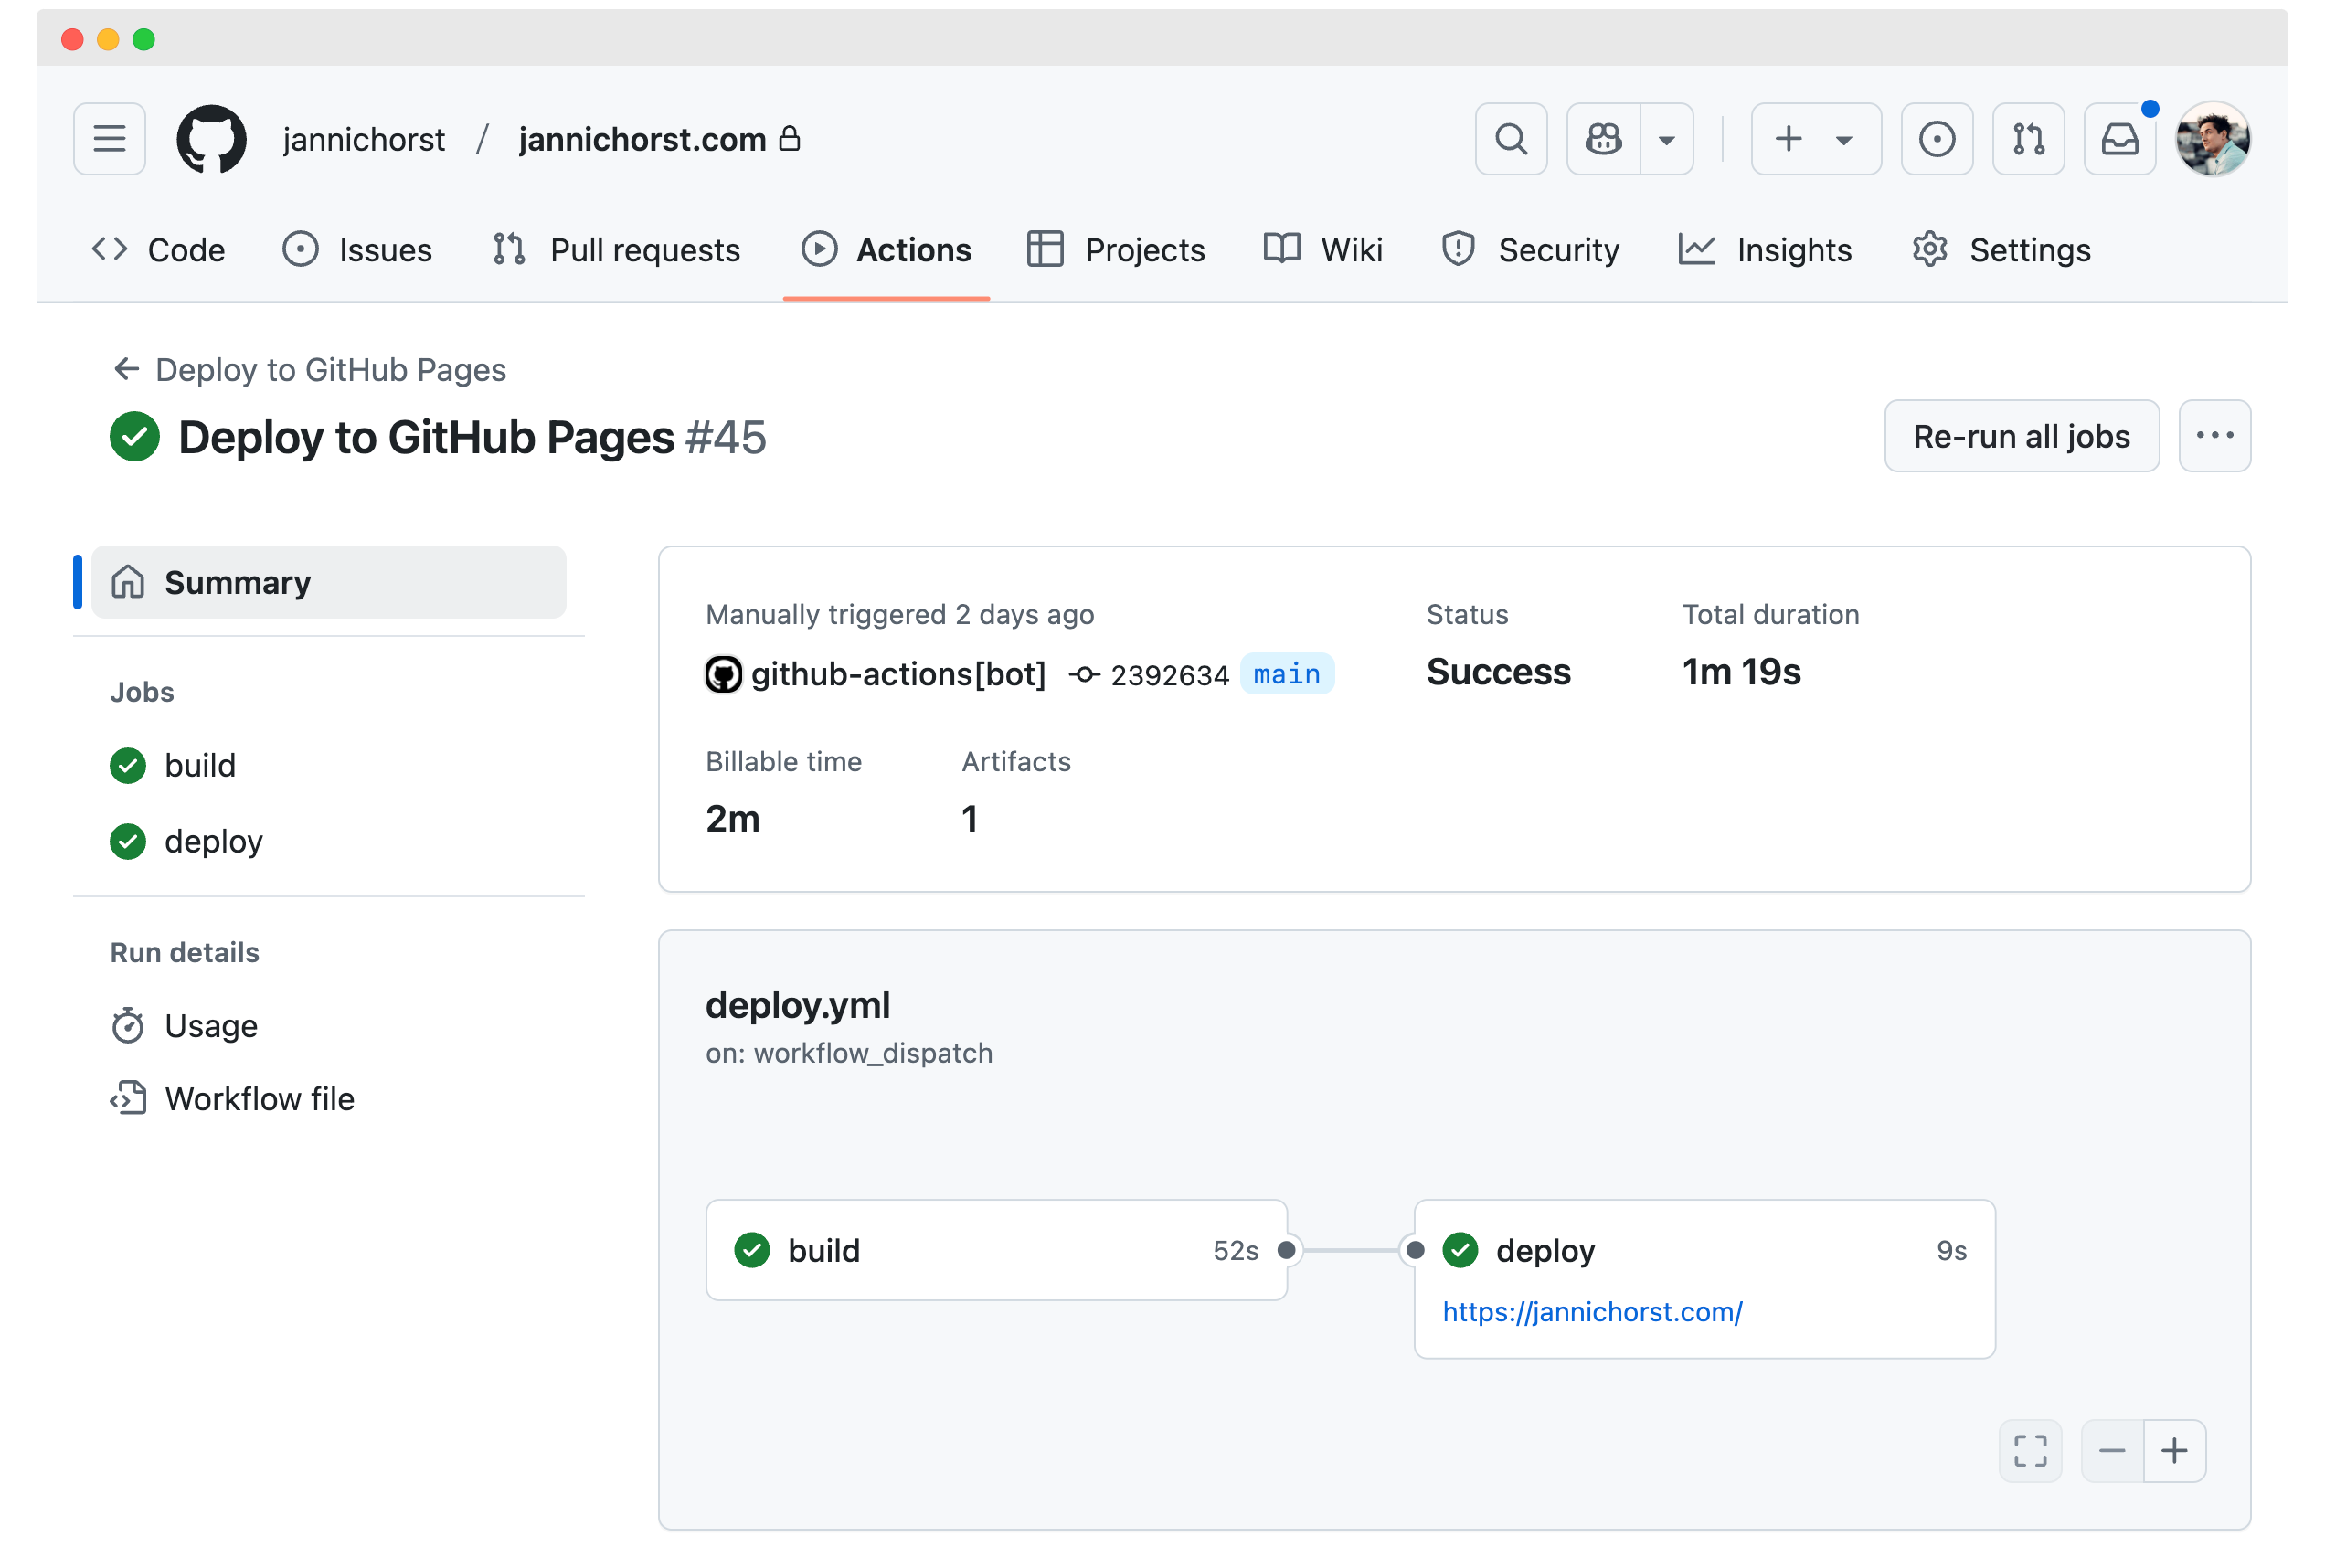Zoom in the workflow graph
This screenshot has height=1568, width=2325.
click(2174, 1450)
